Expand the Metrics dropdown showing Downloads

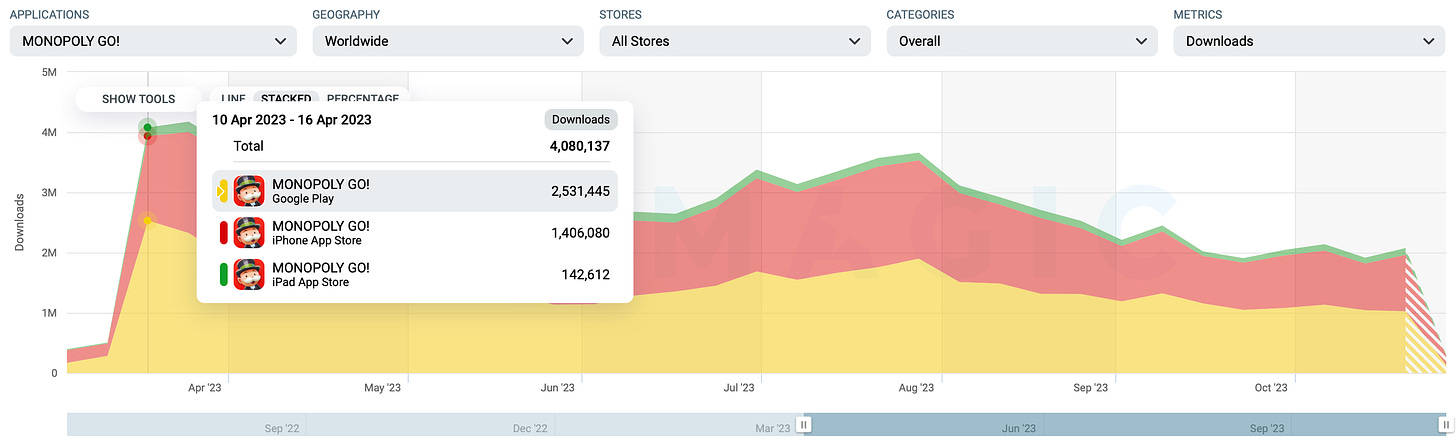pyautogui.click(x=1309, y=41)
